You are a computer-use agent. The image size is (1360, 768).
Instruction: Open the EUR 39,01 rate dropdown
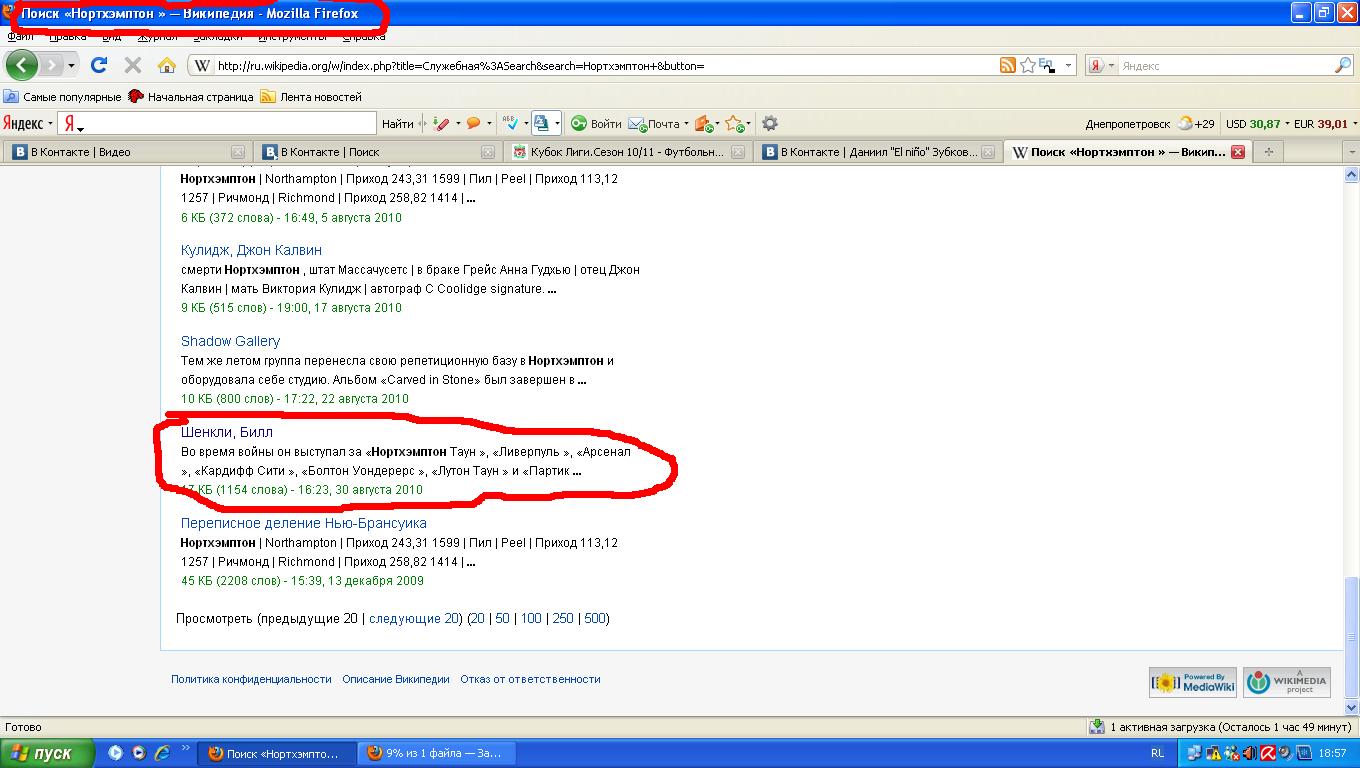[1326, 124]
